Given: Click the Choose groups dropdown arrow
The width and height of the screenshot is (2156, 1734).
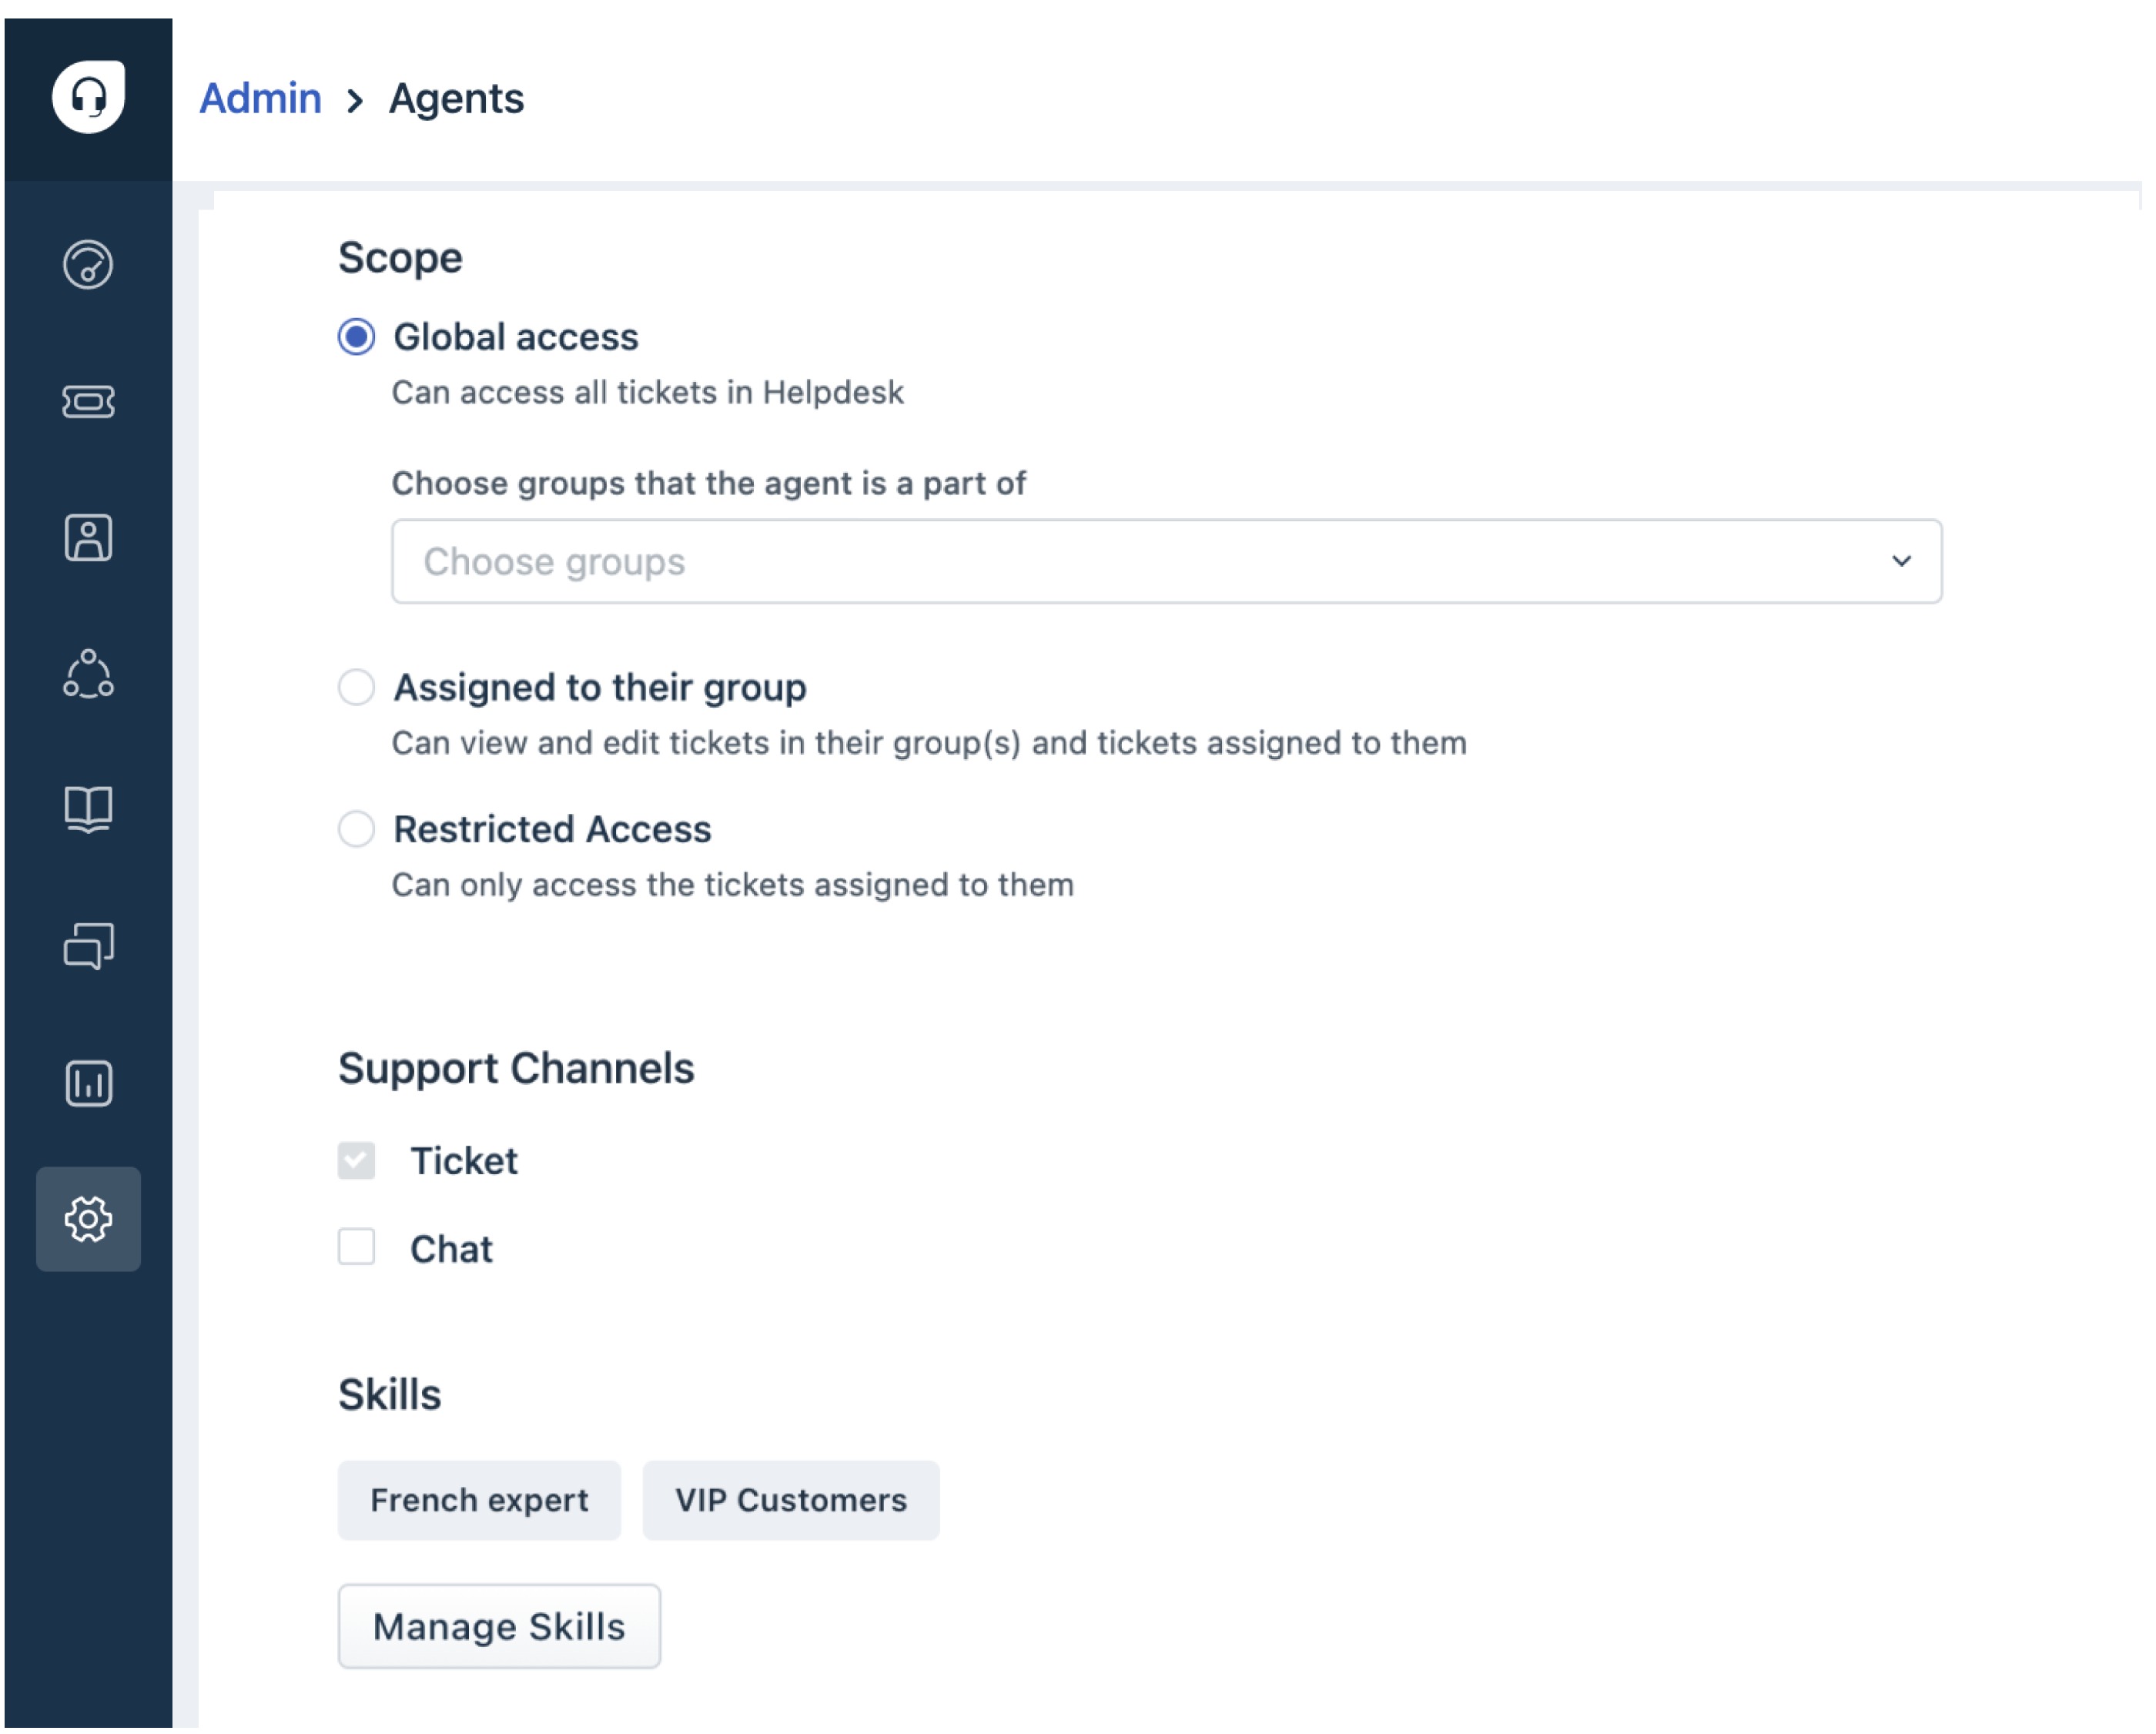Looking at the screenshot, I should 1902,562.
